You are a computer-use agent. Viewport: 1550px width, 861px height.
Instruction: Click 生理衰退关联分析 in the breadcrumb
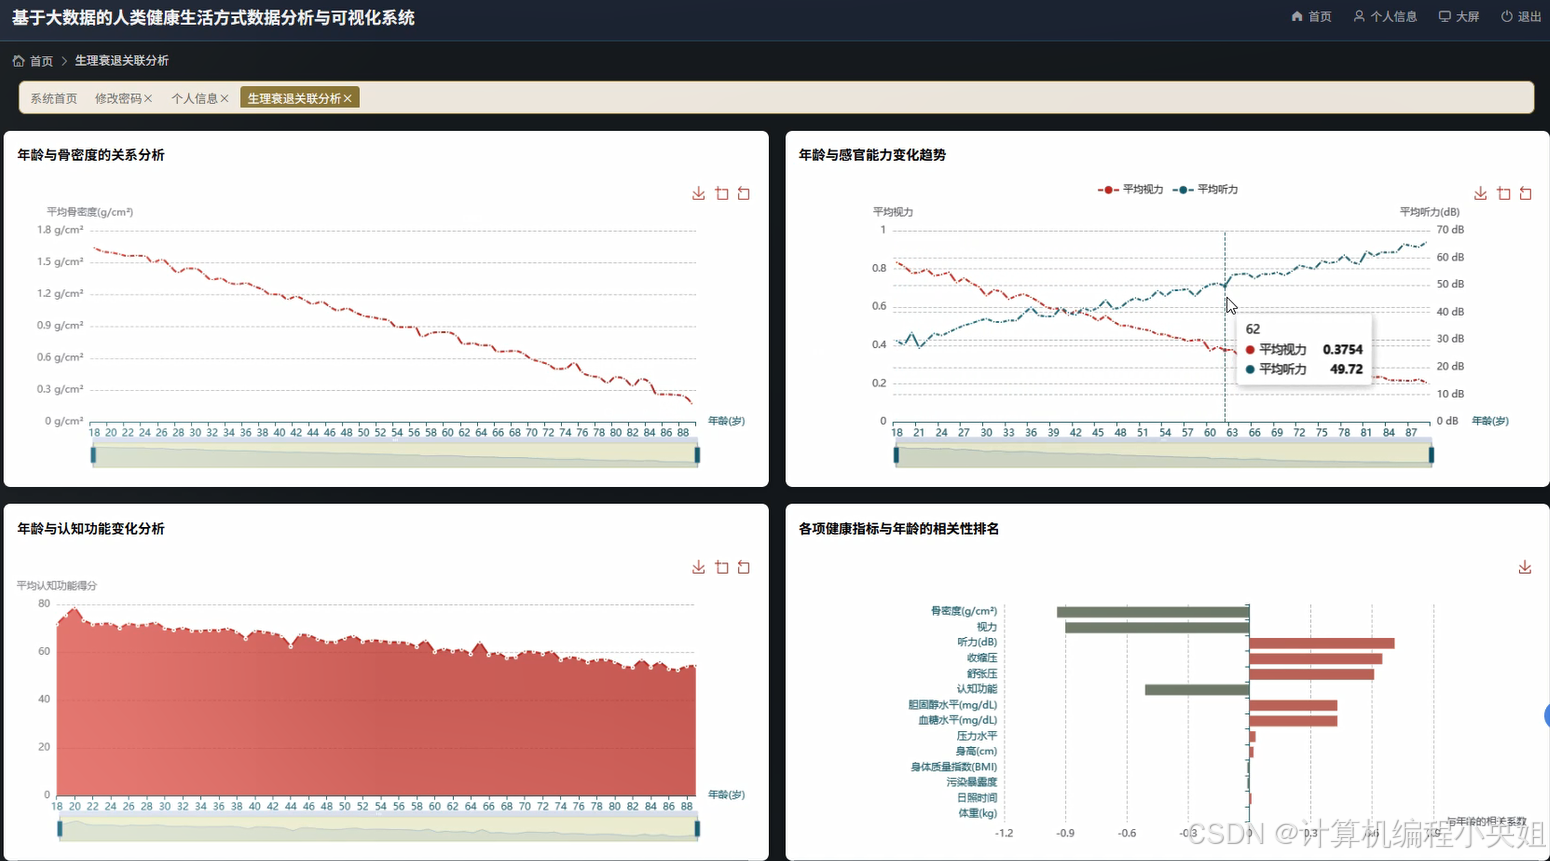coord(122,61)
